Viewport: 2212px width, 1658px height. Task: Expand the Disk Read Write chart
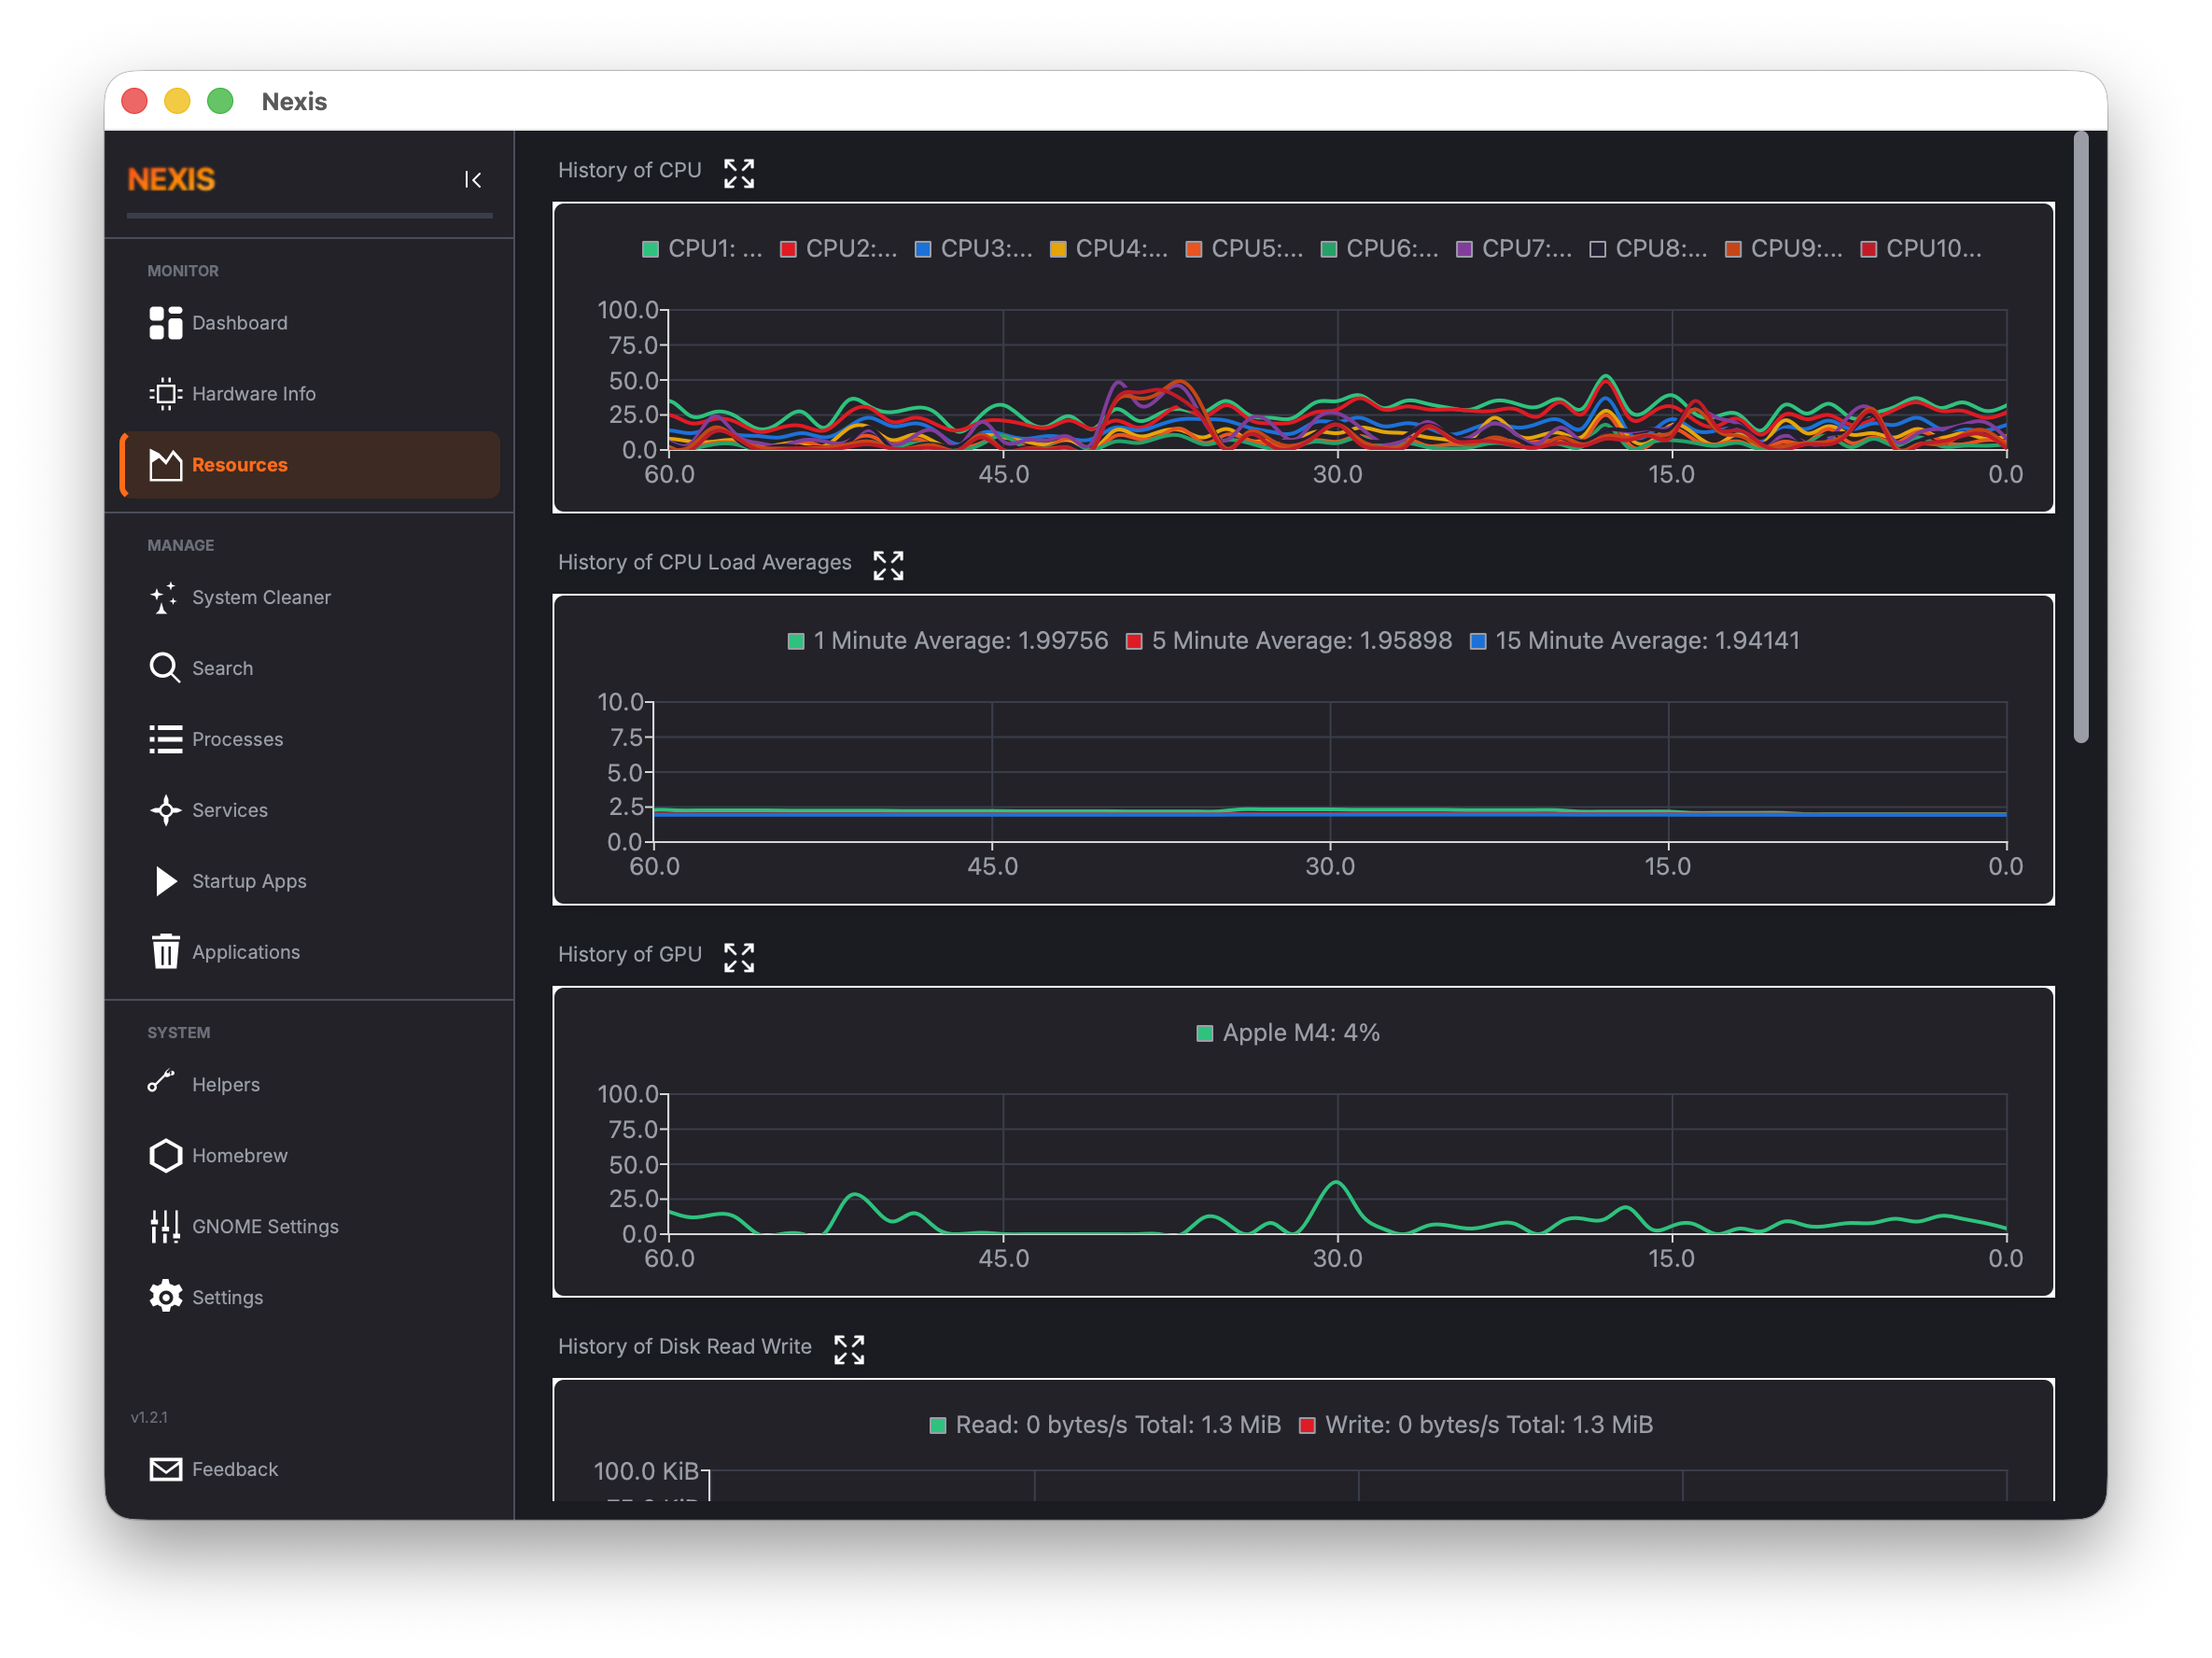[849, 1350]
